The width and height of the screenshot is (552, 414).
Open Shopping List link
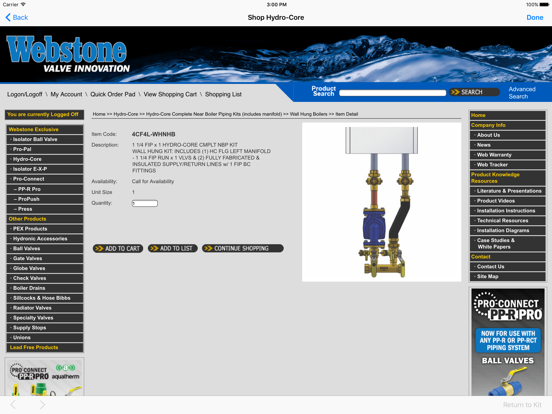point(223,94)
